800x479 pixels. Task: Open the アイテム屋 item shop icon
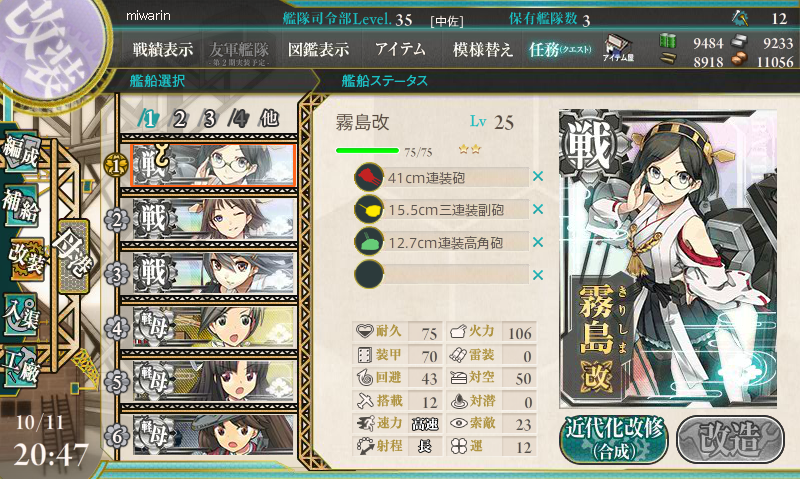point(618,48)
